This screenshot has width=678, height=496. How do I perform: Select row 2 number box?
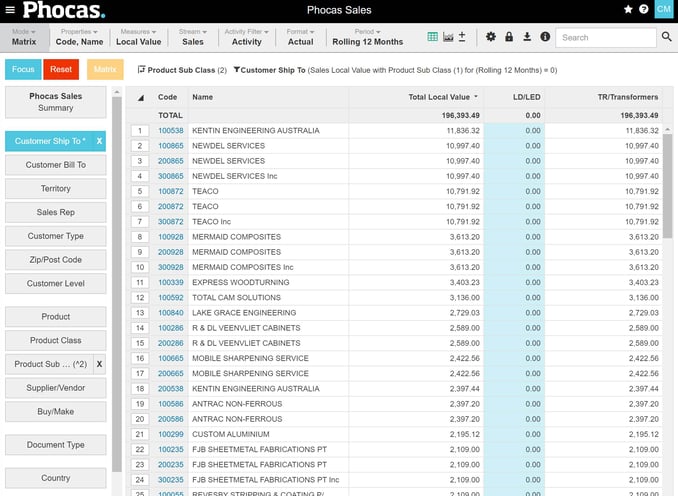point(140,146)
